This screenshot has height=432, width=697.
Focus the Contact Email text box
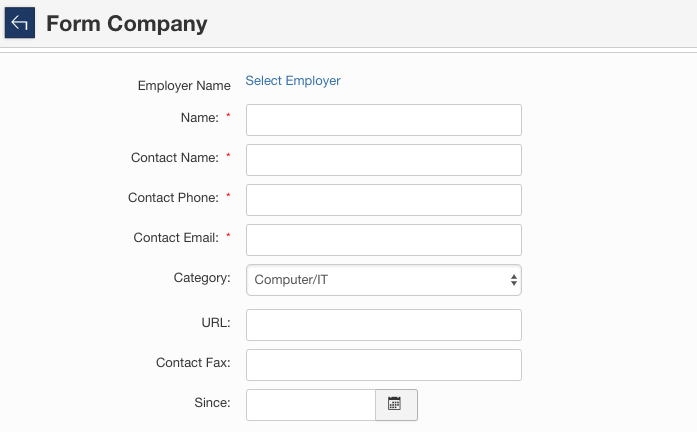point(384,240)
